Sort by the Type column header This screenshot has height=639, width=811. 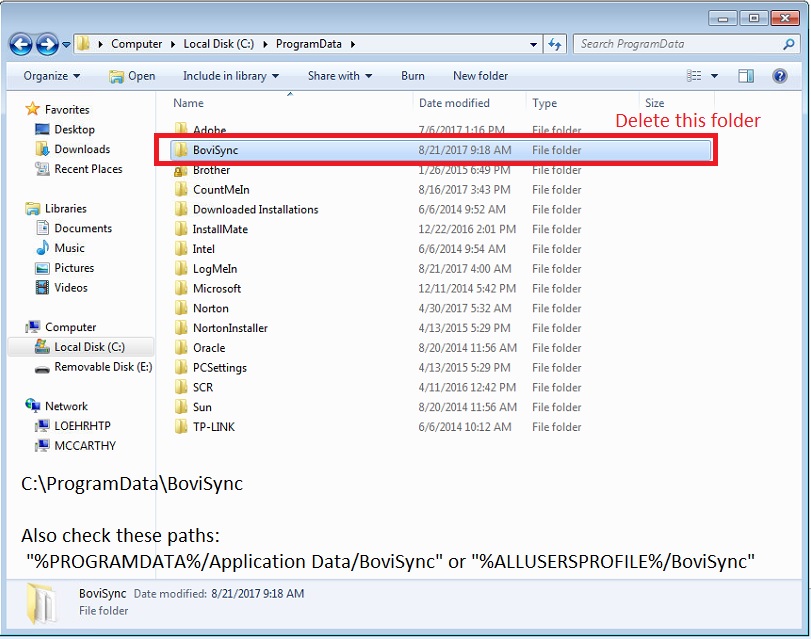[545, 103]
